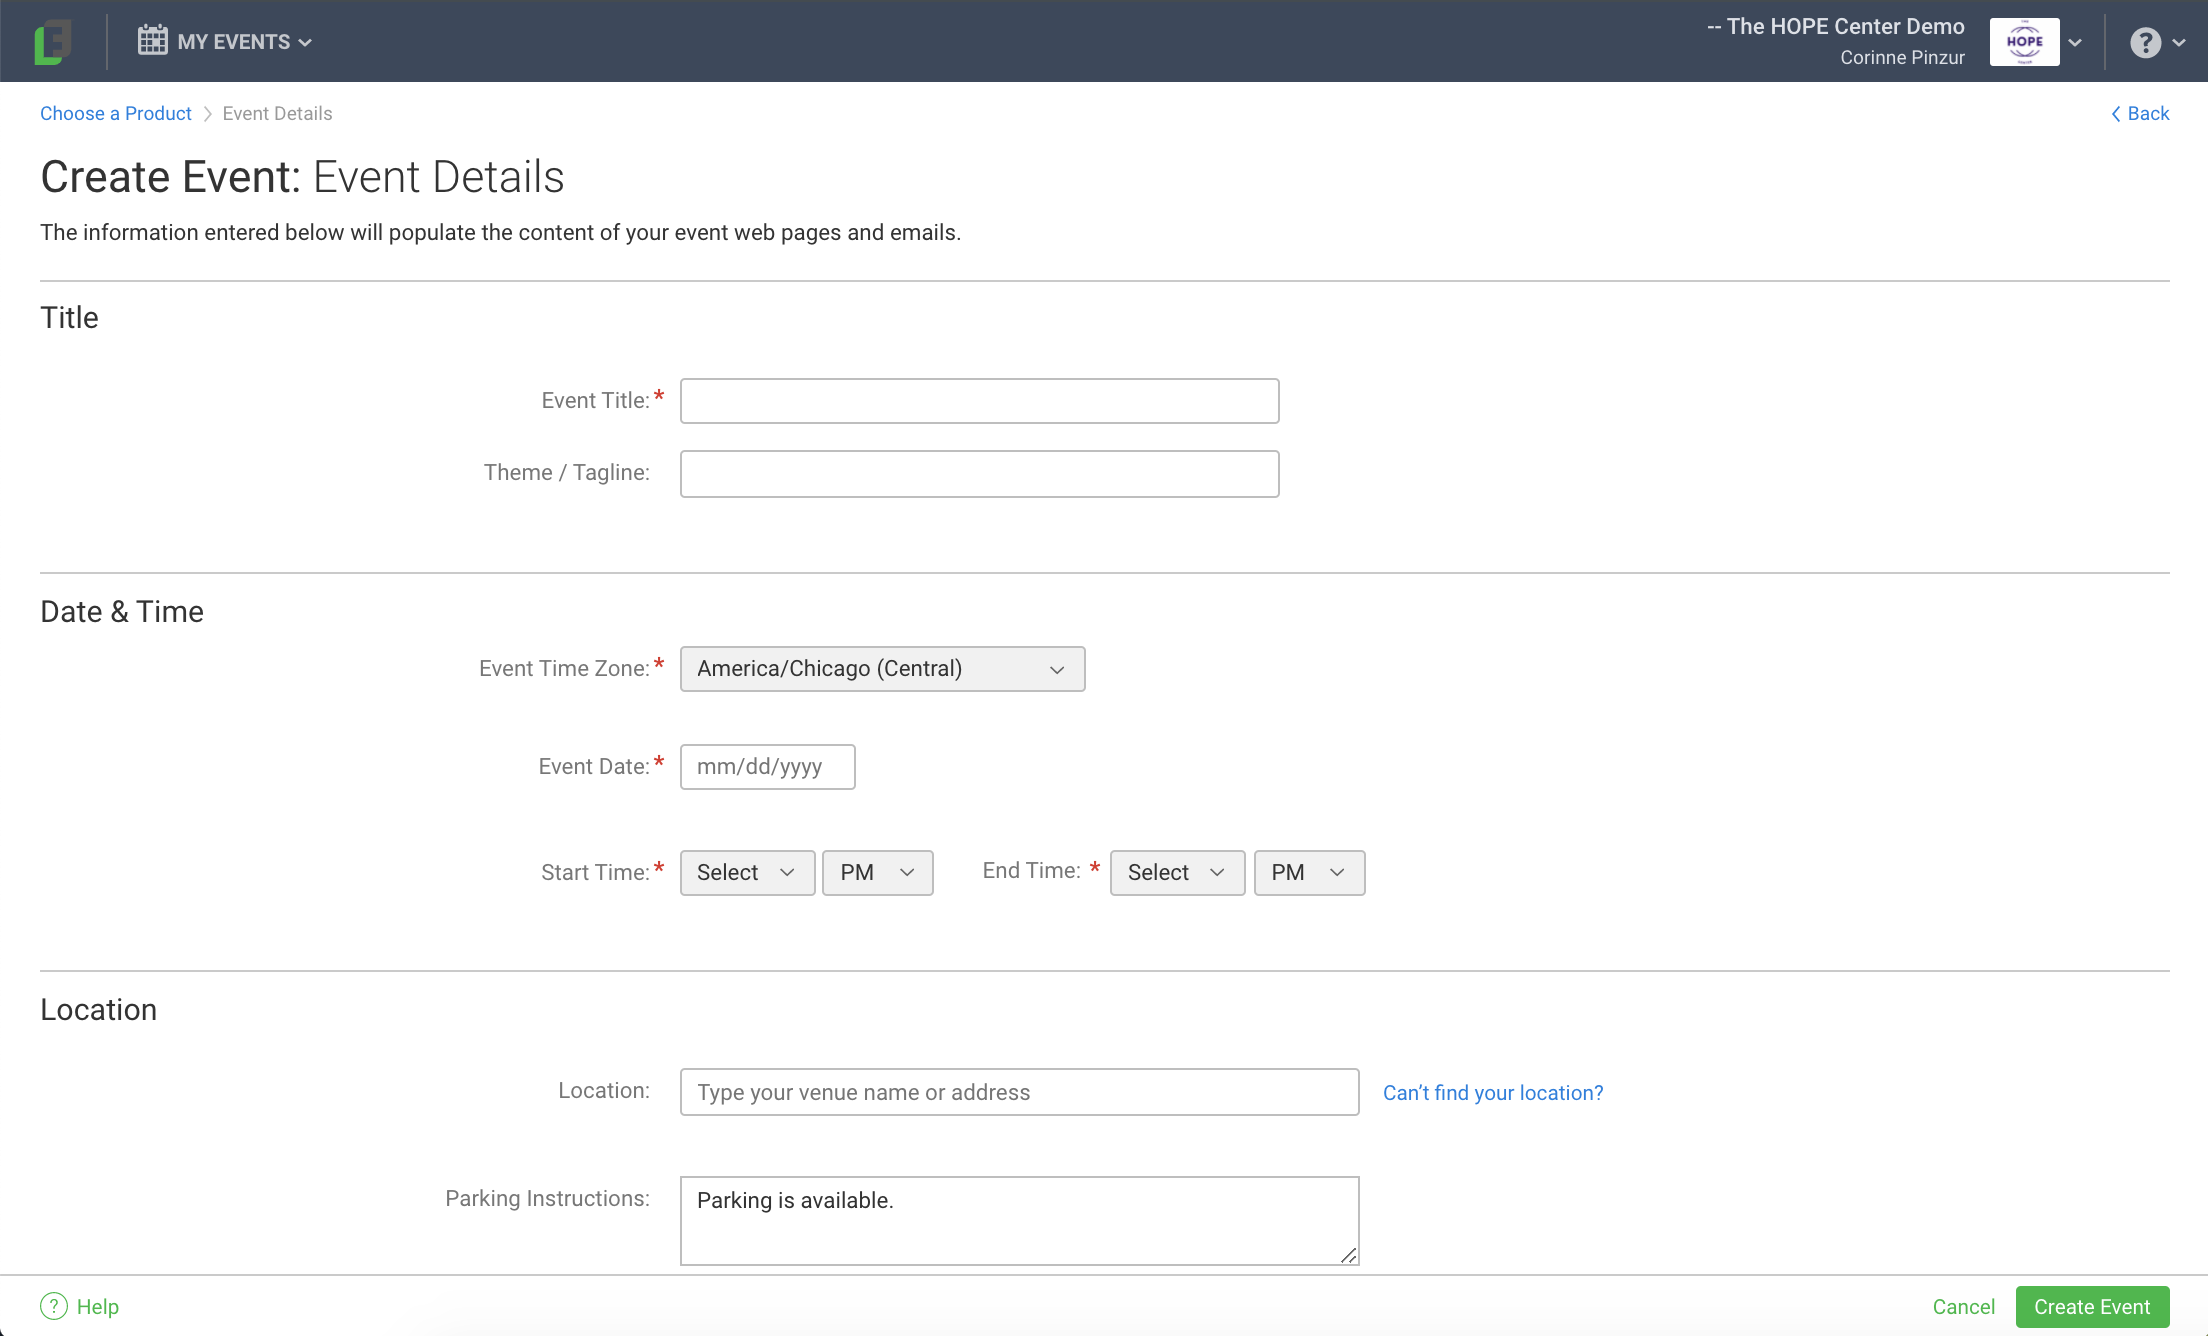Open the Can't find your location link

pos(1492,1093)
